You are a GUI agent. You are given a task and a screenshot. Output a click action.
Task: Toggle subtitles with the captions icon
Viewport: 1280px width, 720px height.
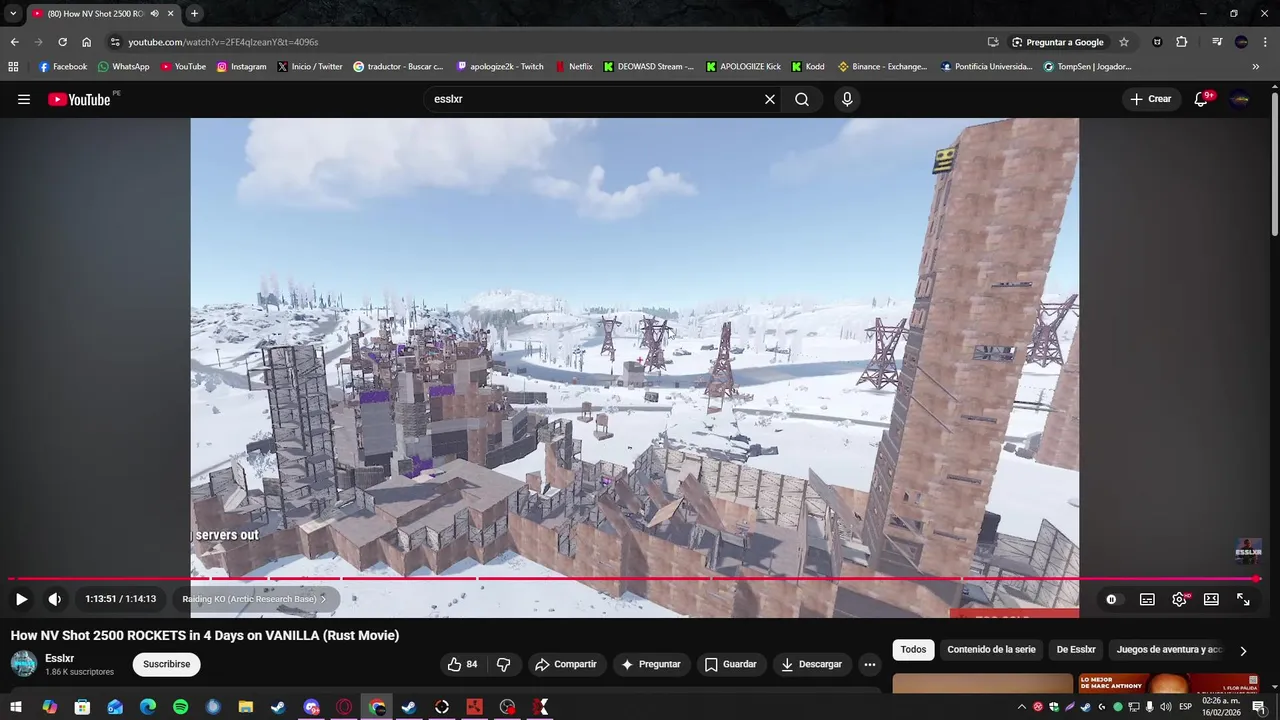click(1147, 599)
